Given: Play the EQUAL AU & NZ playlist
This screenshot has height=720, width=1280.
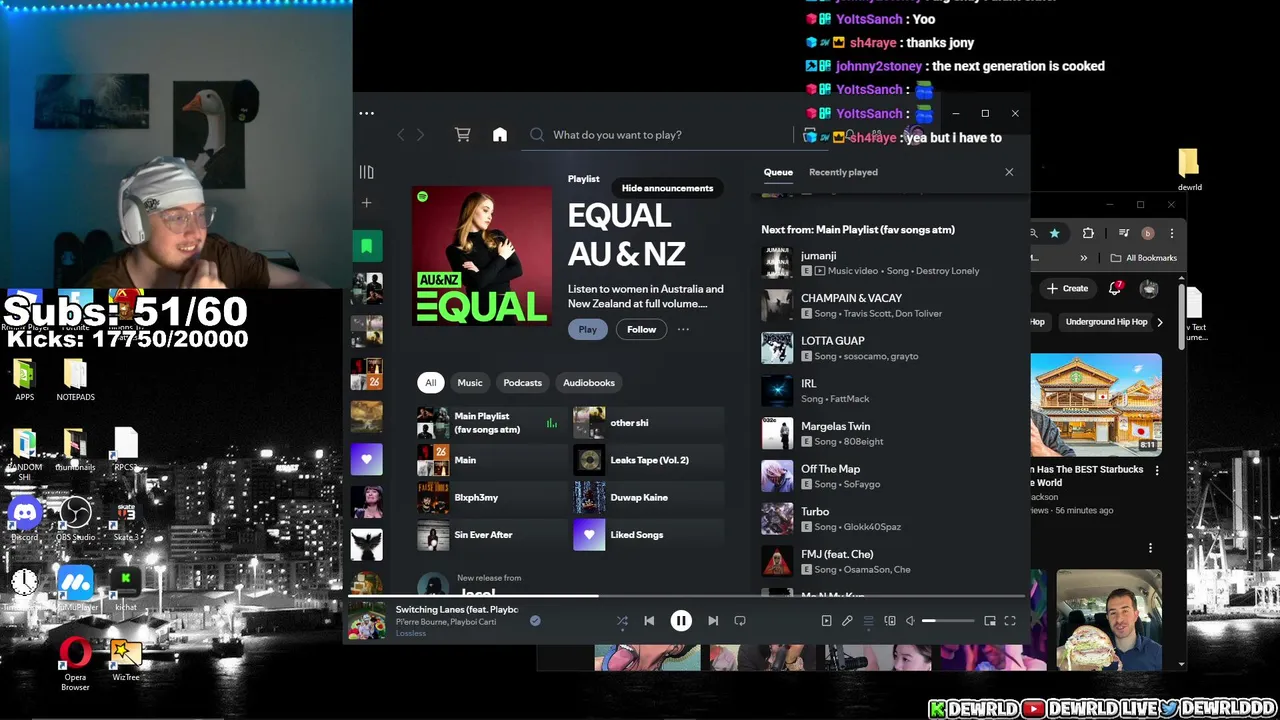Looking at the screenshot, I should click(x=587, y=329).
